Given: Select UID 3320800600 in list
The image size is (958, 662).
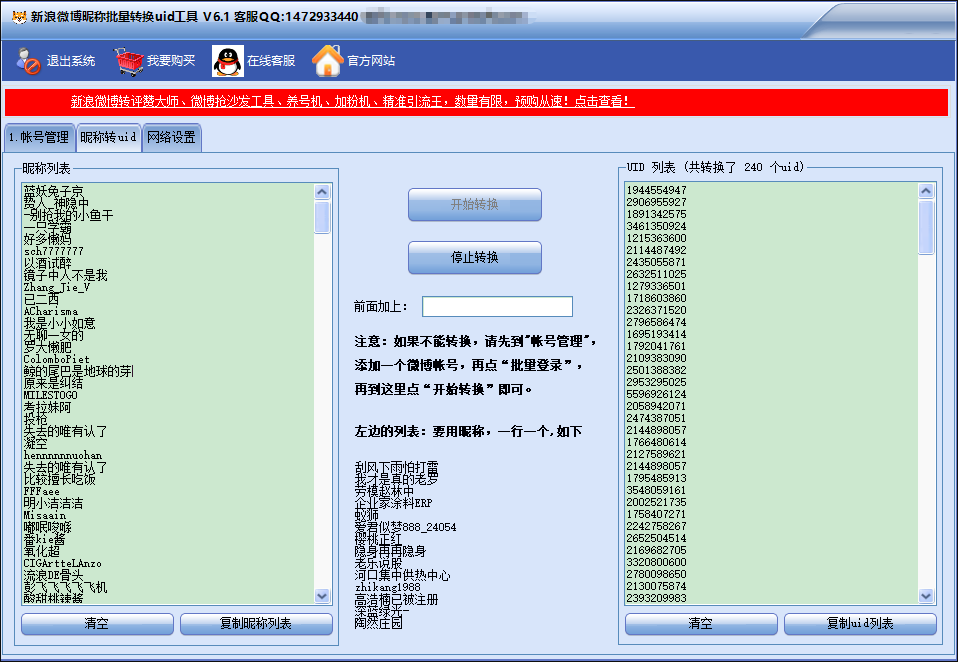Looking at the screenshot, I should (x=657, y=562).
